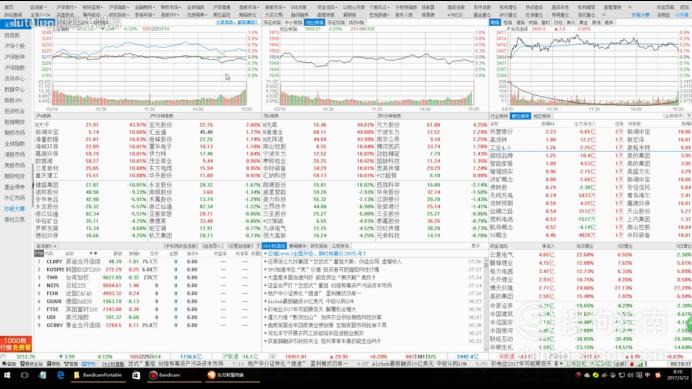
Task: Select the CL00Y 原油当月连续 row
Action: [x=147, y=261]
